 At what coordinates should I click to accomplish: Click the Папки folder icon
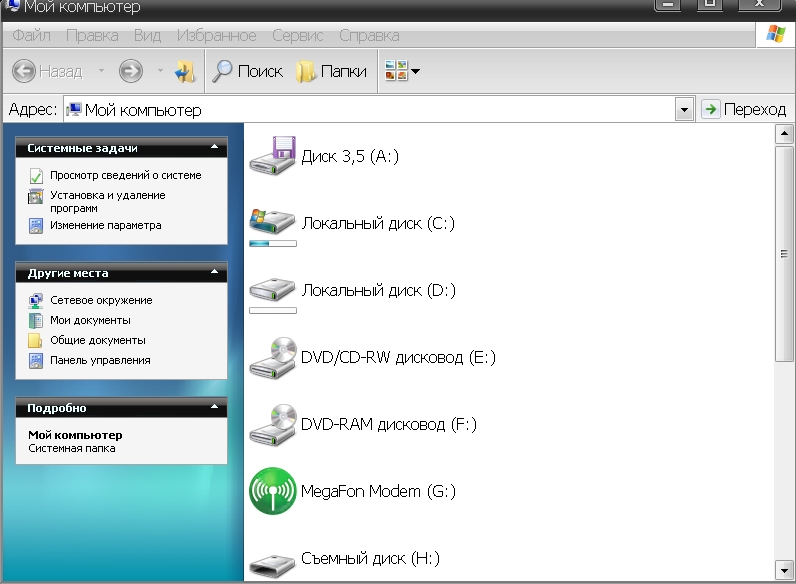[x=306, y=71]
